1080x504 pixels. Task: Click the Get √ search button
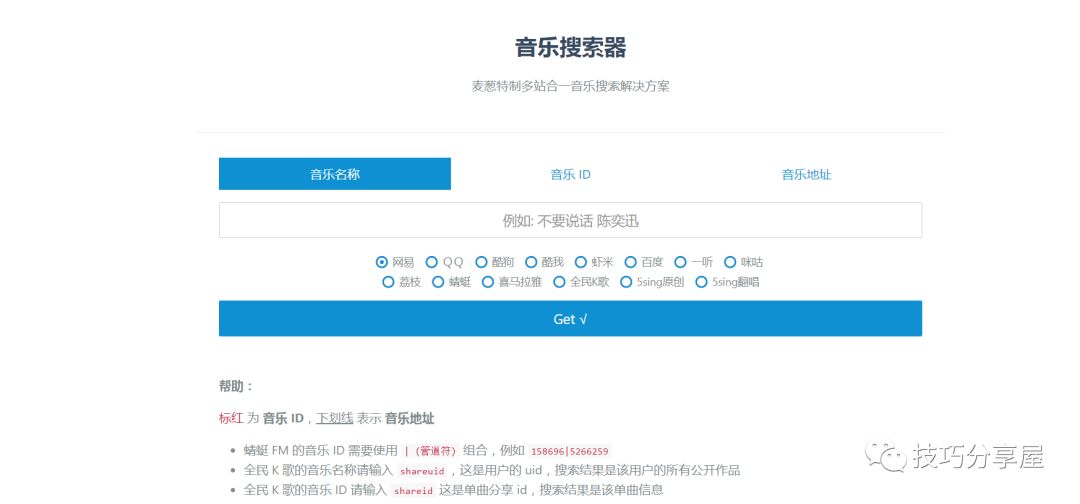[570, 319]
